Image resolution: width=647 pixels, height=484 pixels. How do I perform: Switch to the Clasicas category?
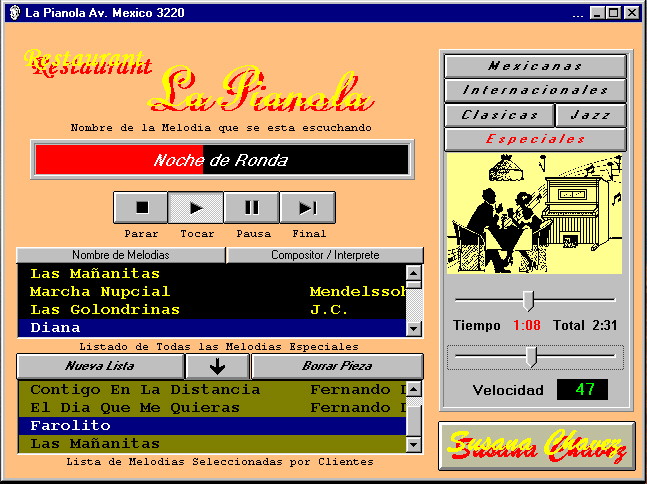pyautogui.click(x=499, y=115)
